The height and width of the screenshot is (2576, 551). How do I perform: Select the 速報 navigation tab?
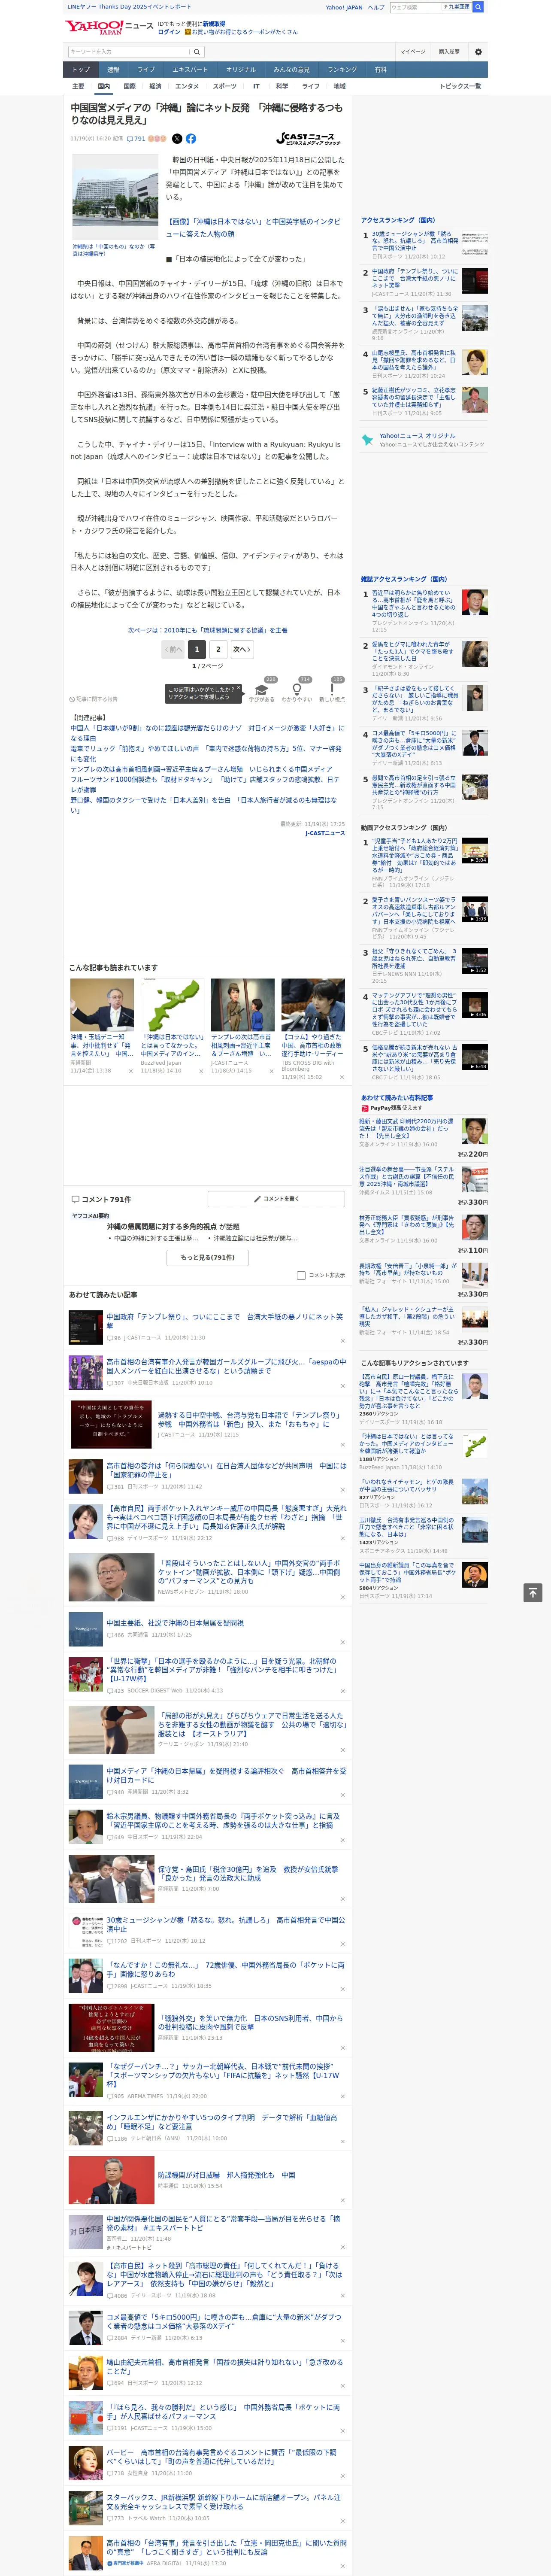click(113, 69)
